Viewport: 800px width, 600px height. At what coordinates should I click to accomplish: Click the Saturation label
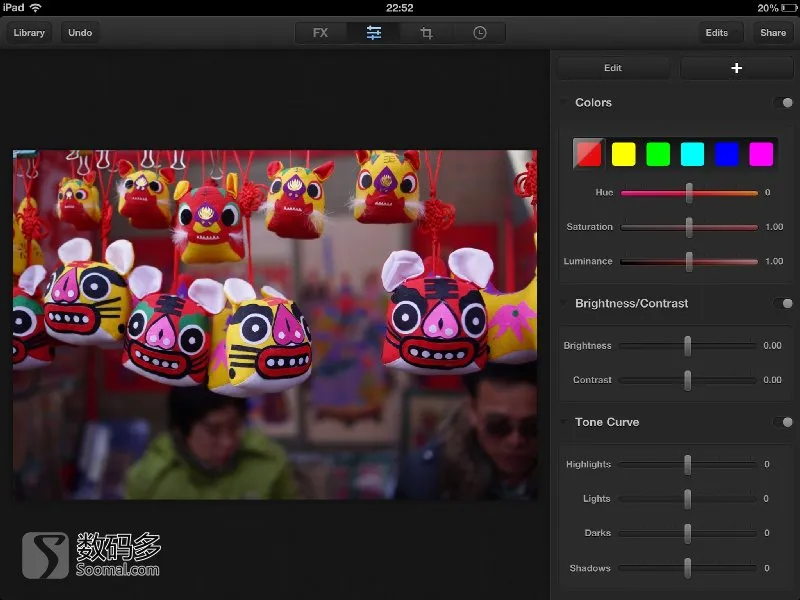click(x=589, y=227)
